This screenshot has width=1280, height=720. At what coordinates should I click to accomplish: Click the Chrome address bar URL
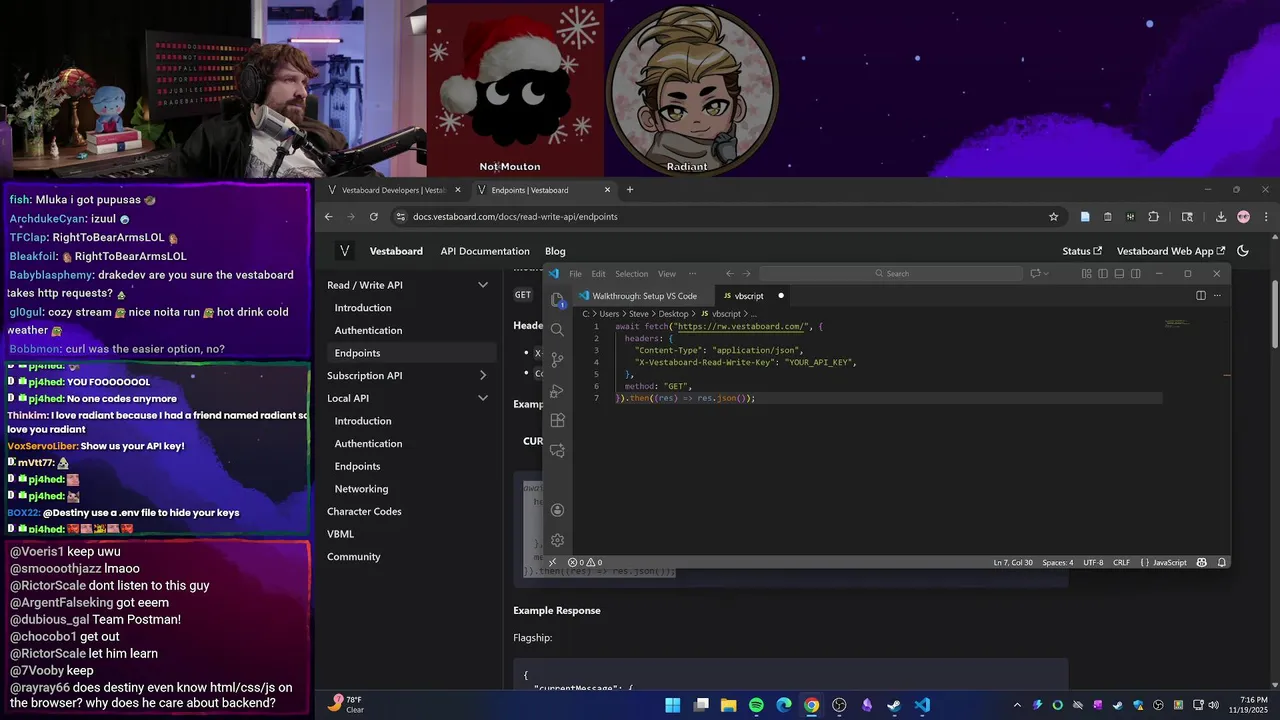515,216
